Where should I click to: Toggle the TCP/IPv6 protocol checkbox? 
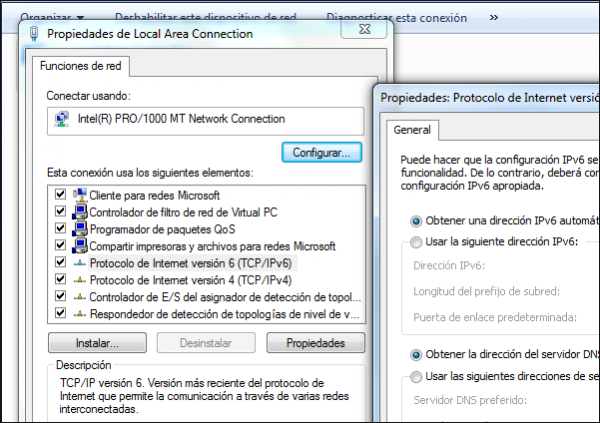[60, 262]
